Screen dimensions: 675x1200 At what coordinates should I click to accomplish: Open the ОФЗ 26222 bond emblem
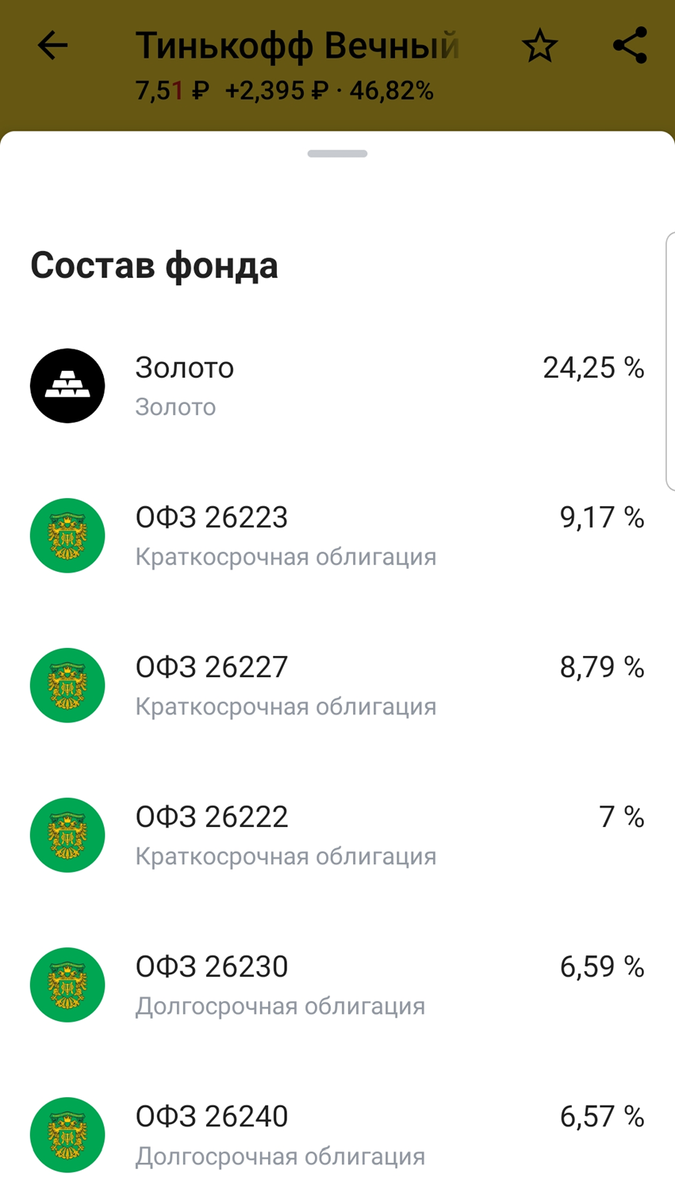point(67,835)
